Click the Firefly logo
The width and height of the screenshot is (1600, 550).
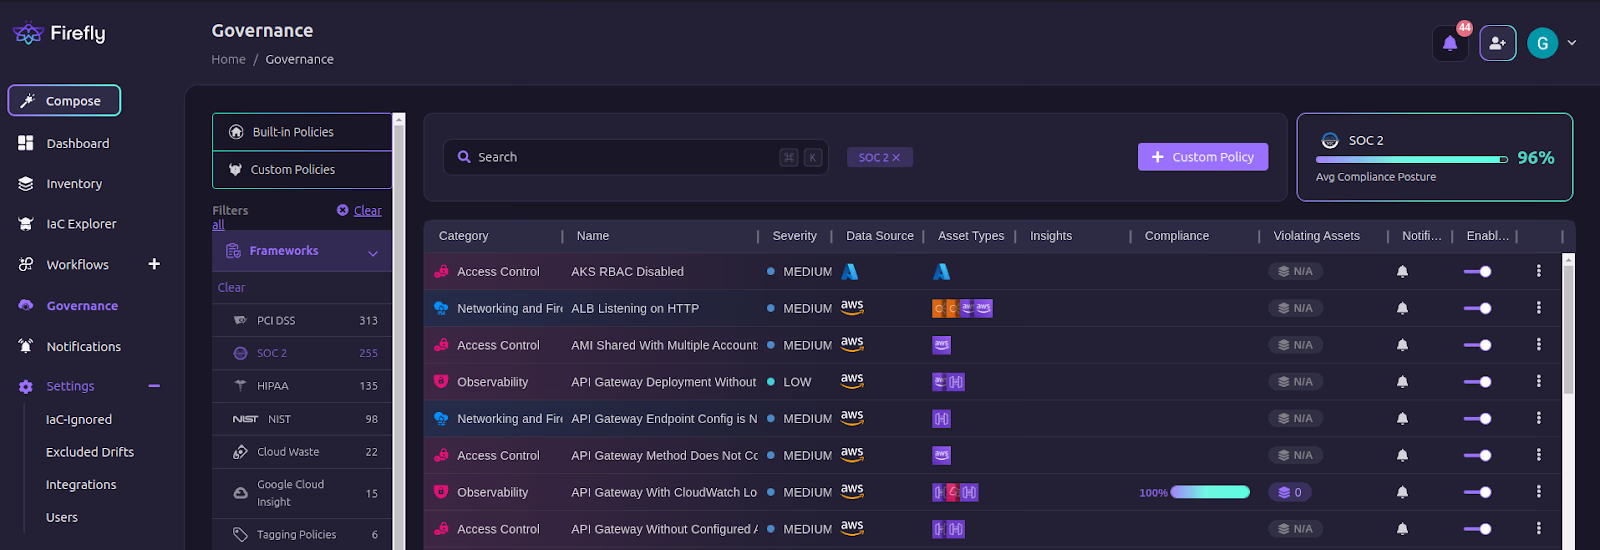click(58, 33)
